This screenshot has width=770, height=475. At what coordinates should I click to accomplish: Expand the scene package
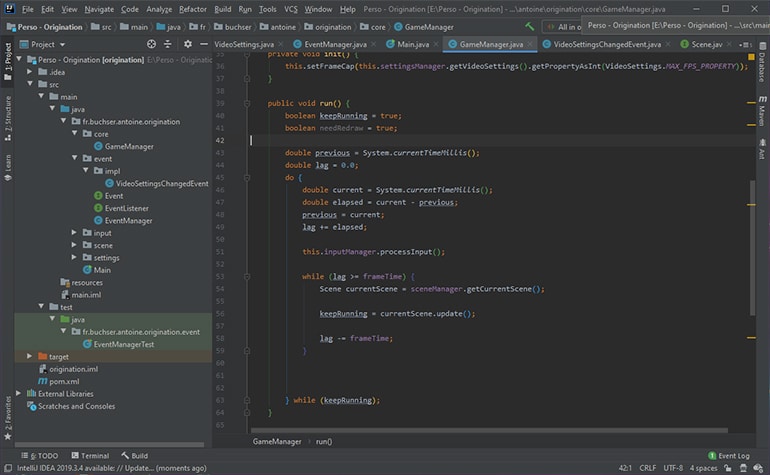click(x=75, y=245)
